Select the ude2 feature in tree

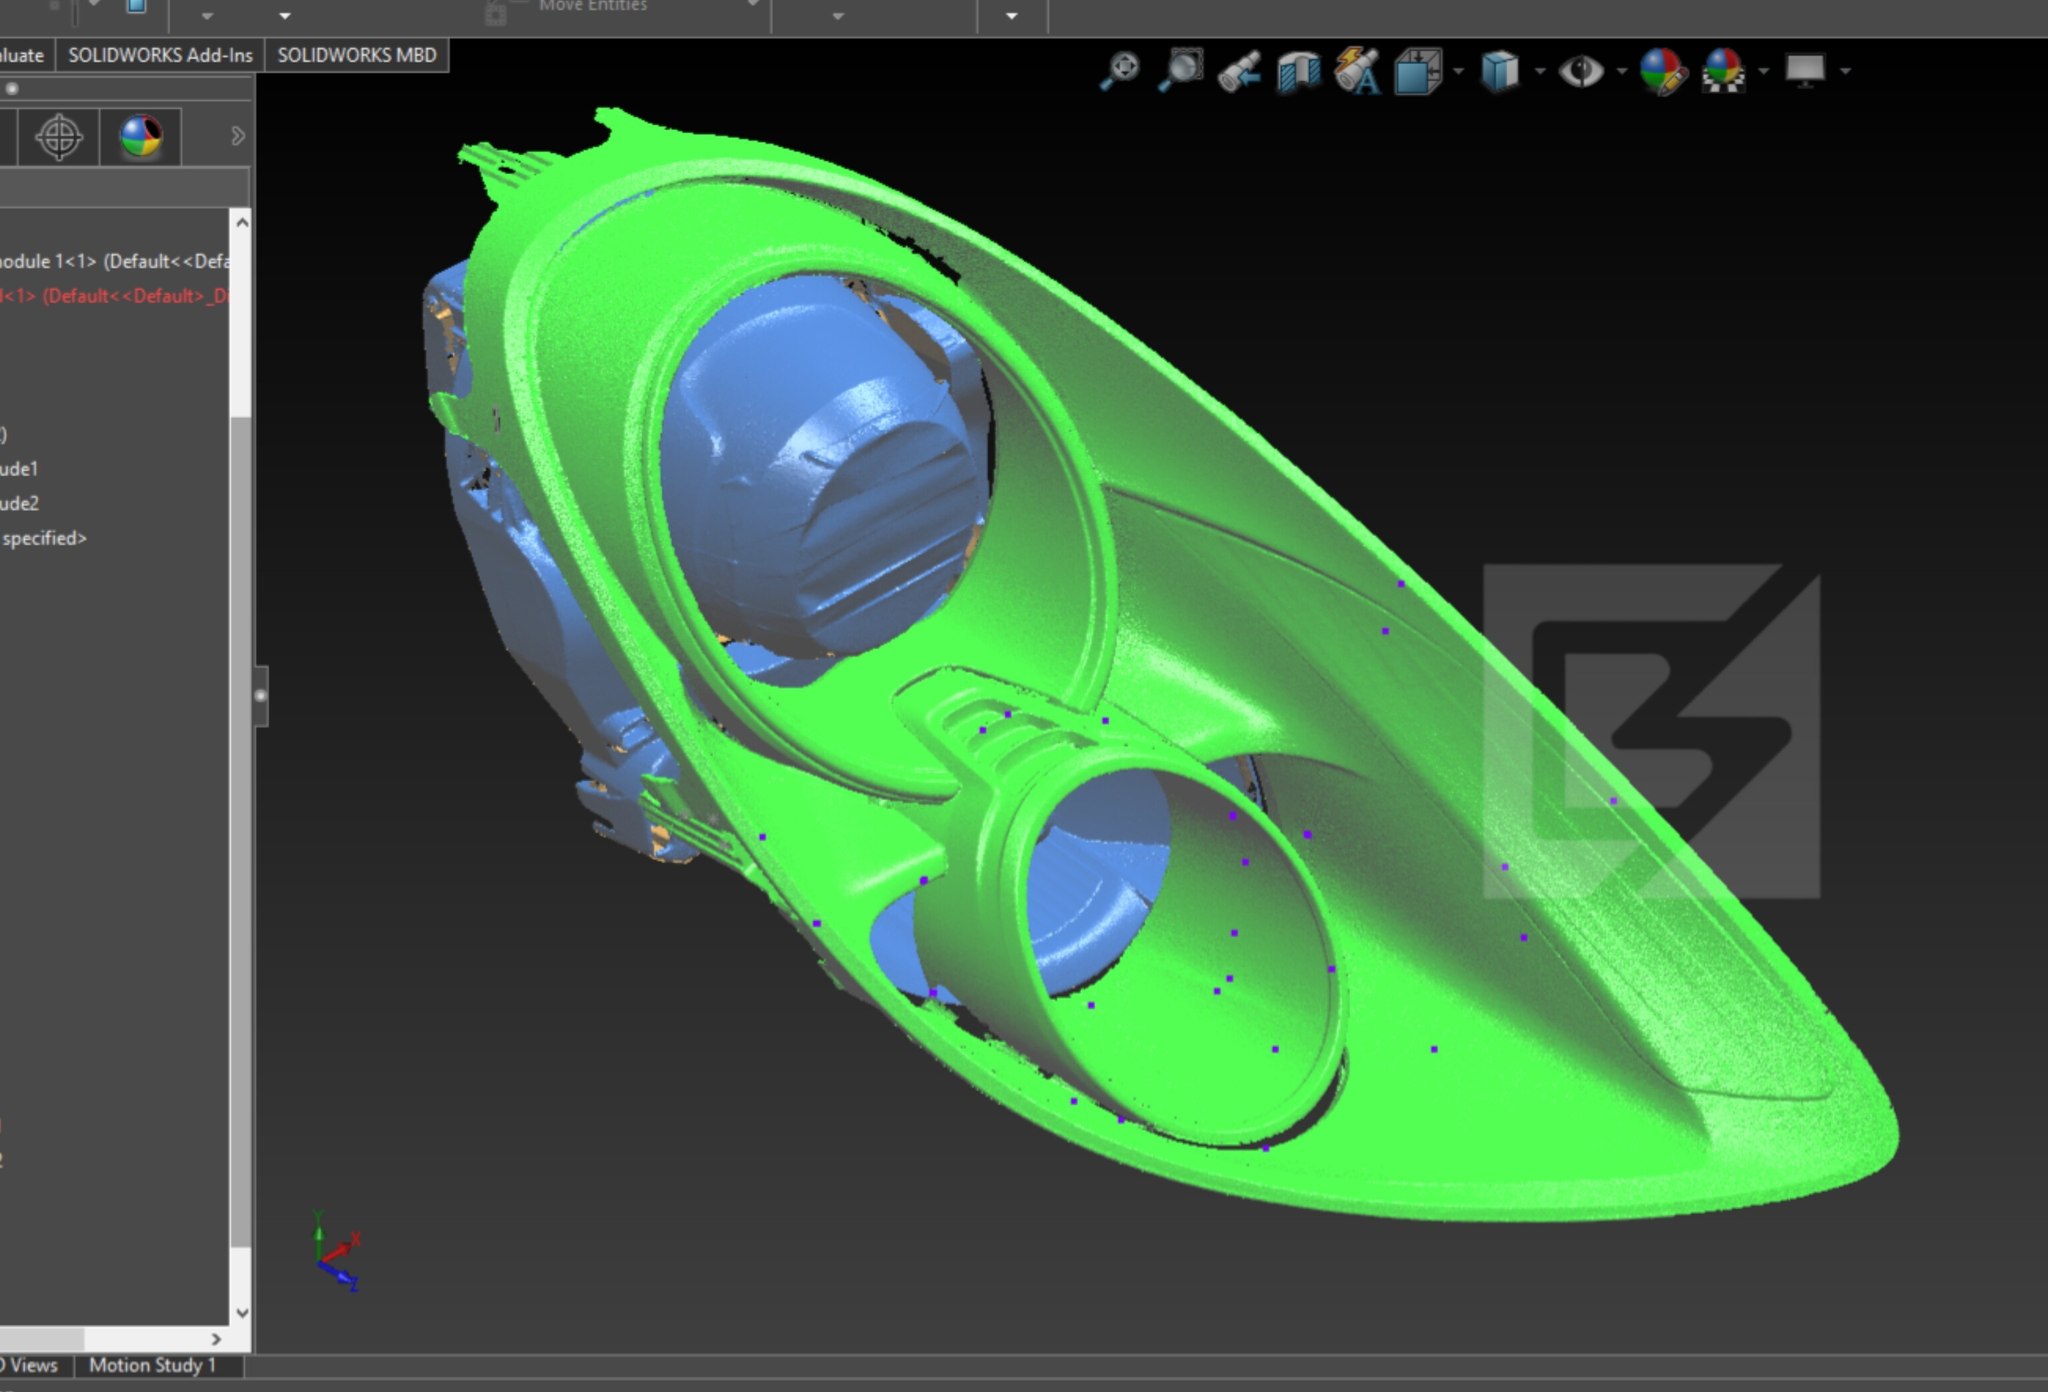tap(19, 503)
